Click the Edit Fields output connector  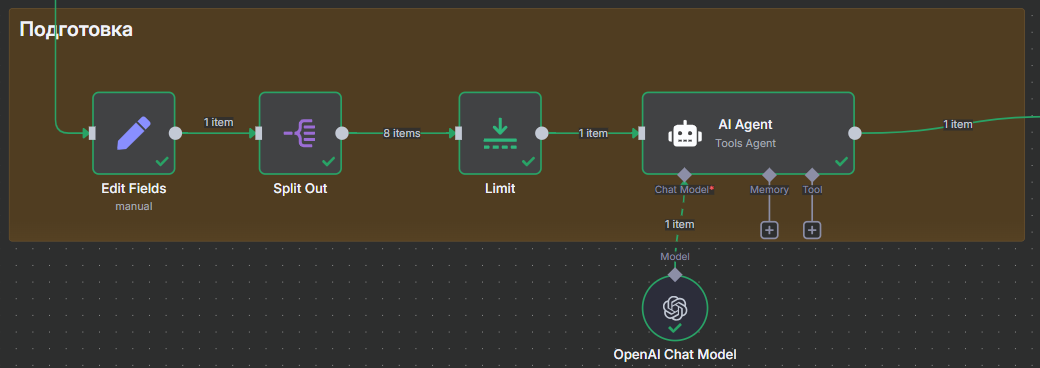(x=175, y=133)
